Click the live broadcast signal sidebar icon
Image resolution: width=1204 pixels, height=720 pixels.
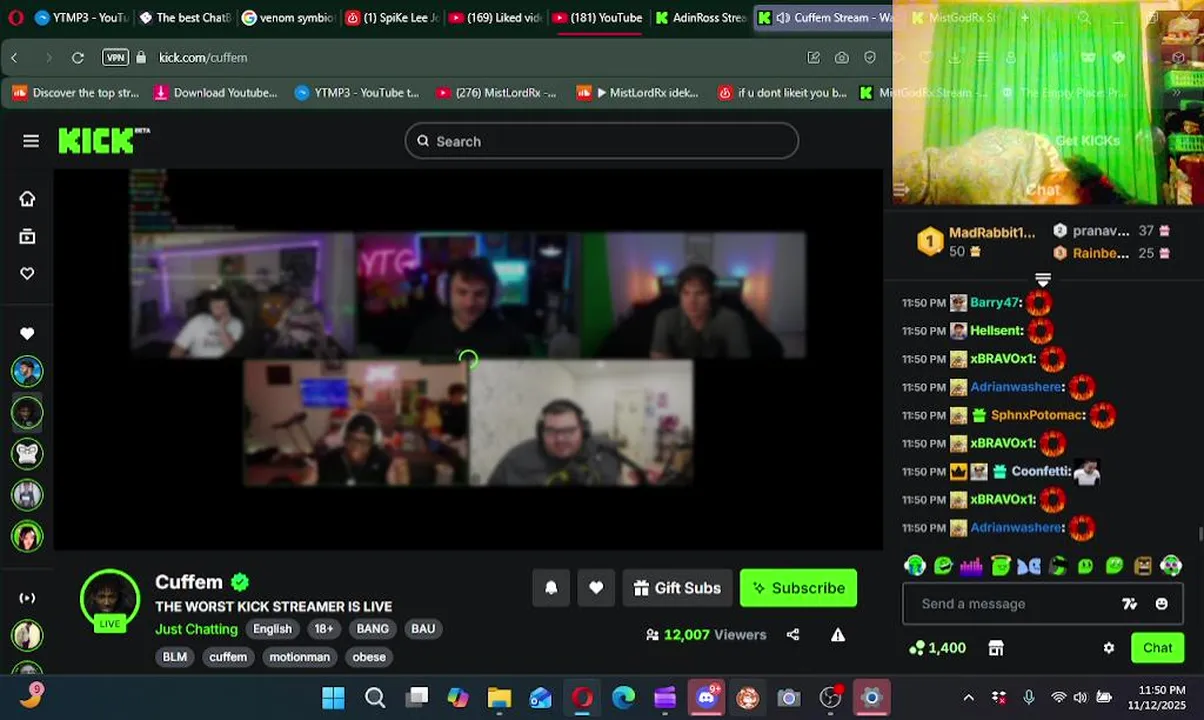pyautogui.click(x=27, y=598)
